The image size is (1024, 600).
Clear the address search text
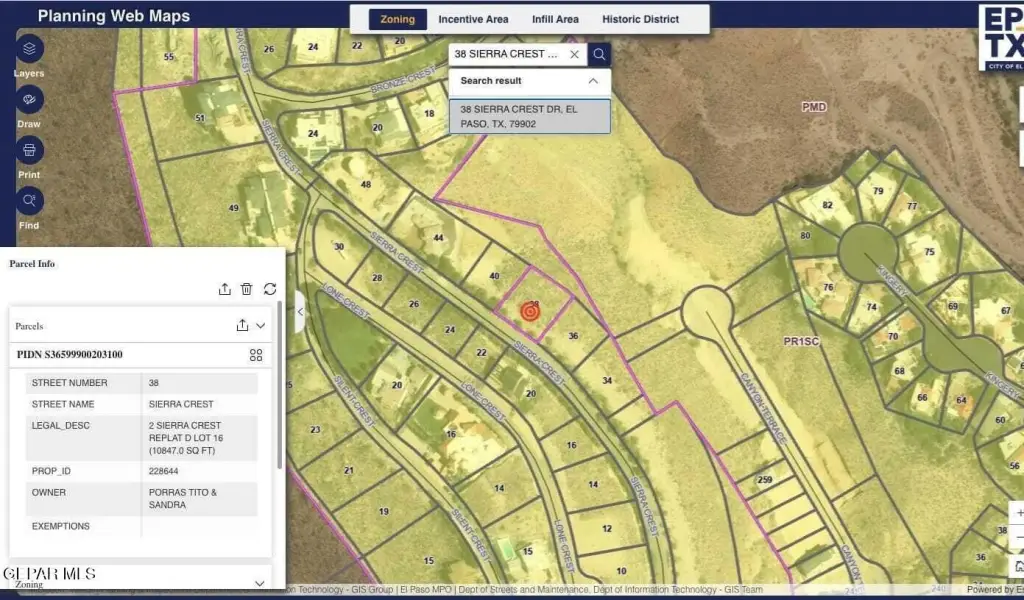tap(575, 54)
